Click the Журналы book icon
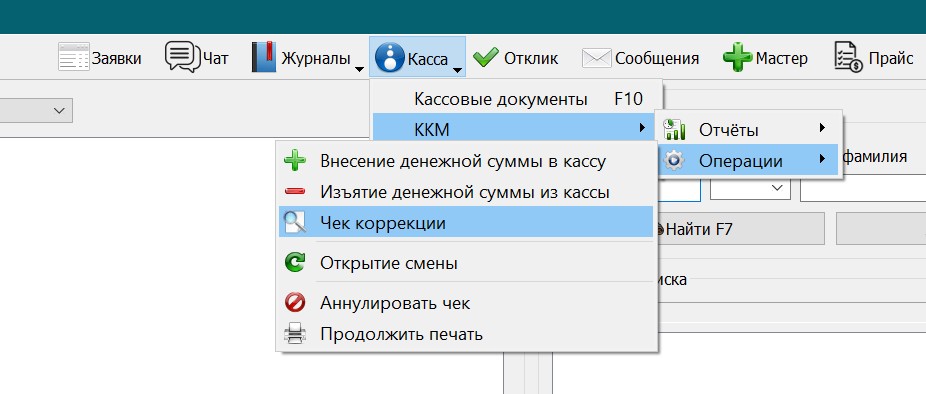The height and width of the screenshot is (394, 926). tap(264, 57)
